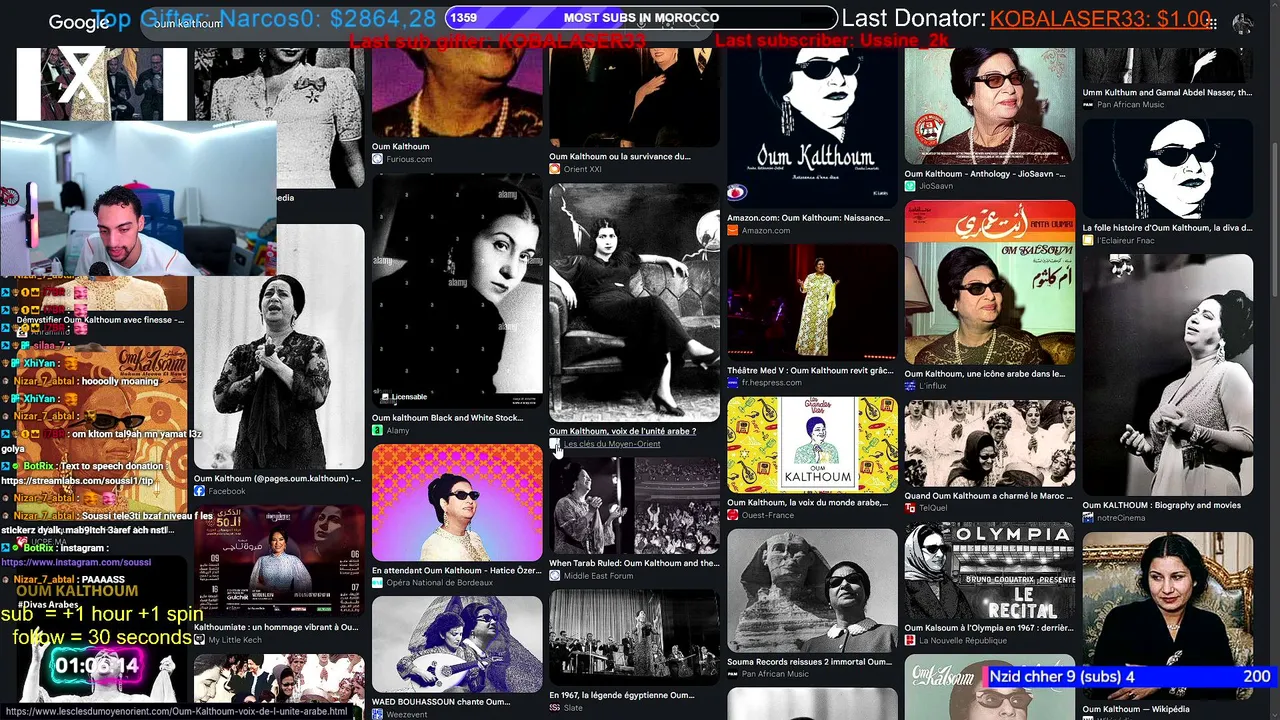Open the Google account avatar
1280x720 pixels.
1243,23
